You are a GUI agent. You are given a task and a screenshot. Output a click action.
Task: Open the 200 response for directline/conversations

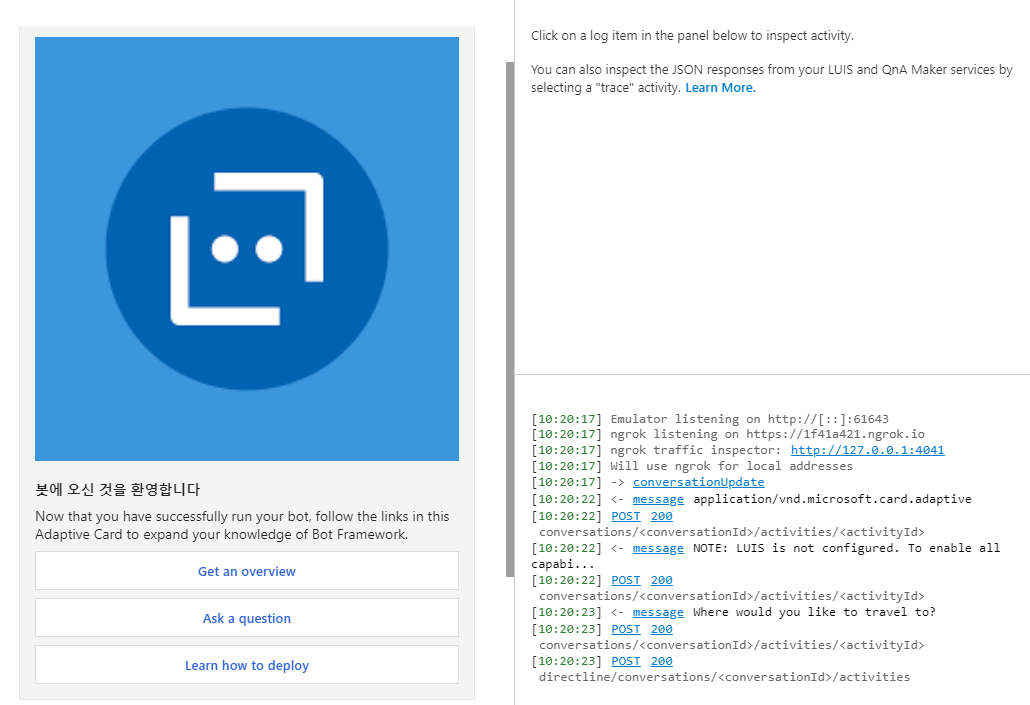tap(661, 662)
